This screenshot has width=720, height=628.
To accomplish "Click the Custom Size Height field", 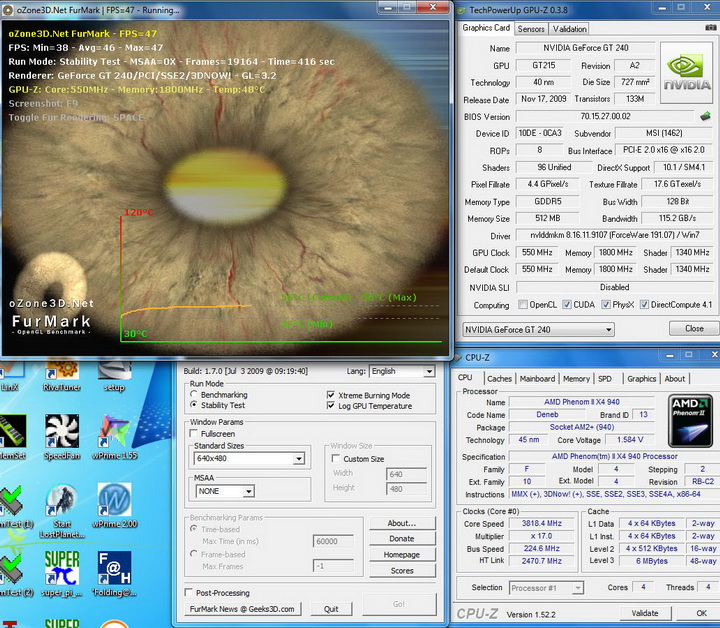I will click(406, 489).
